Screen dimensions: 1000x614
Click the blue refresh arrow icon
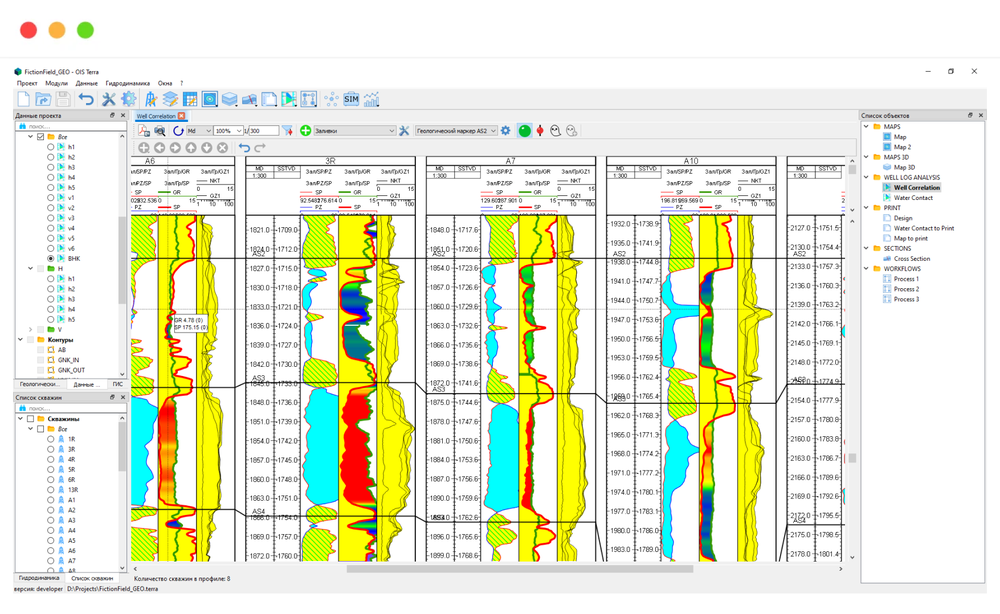point(178,131)
